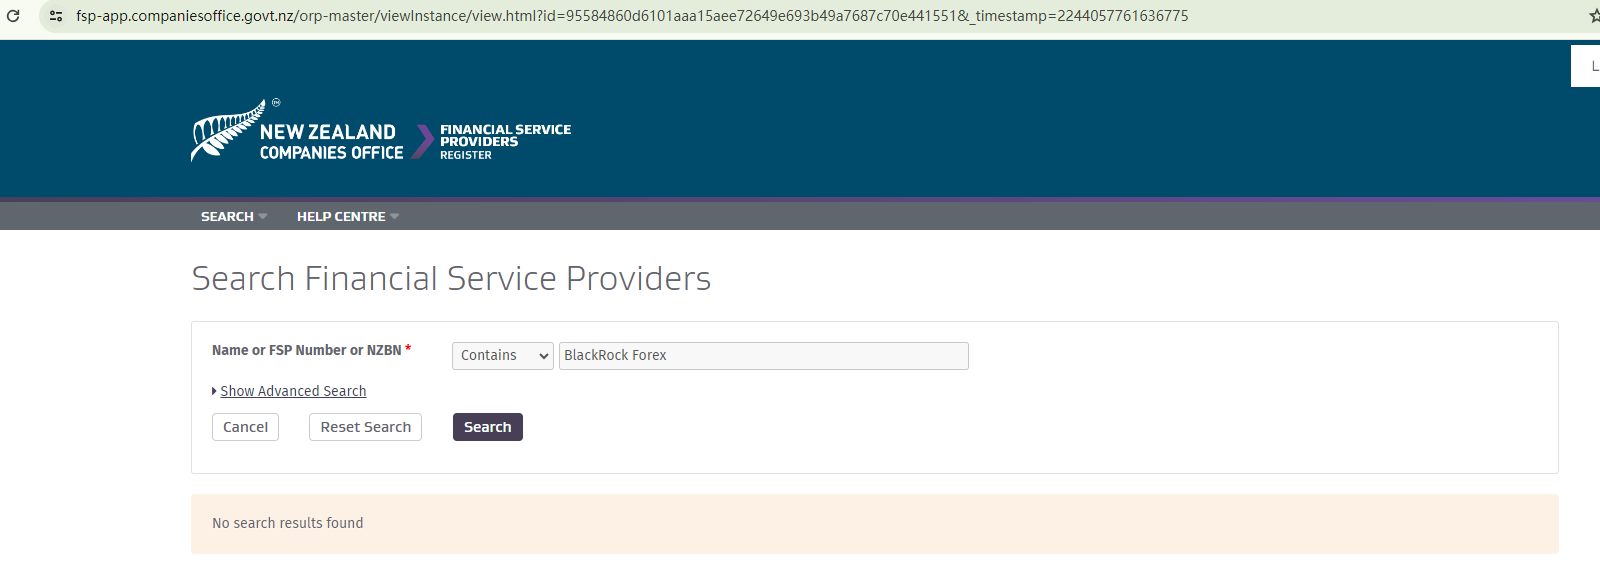View site information icon in address bar
Image resolution: width=1600 pixels, height=561 pixels.
pos(56,16)
